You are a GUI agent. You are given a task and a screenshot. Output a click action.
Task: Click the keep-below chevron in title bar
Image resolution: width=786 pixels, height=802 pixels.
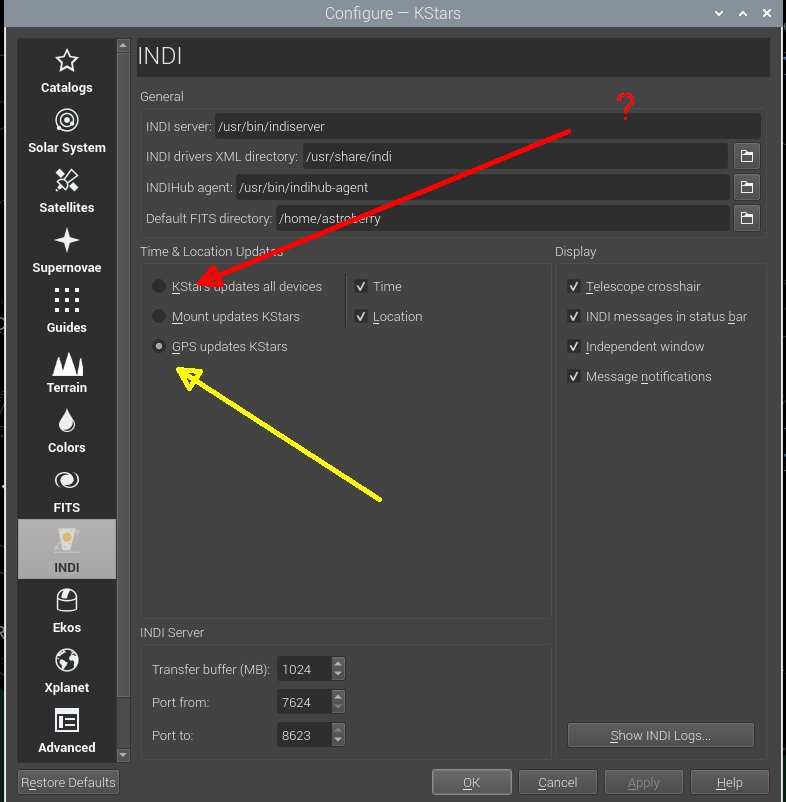pos(719,13)
